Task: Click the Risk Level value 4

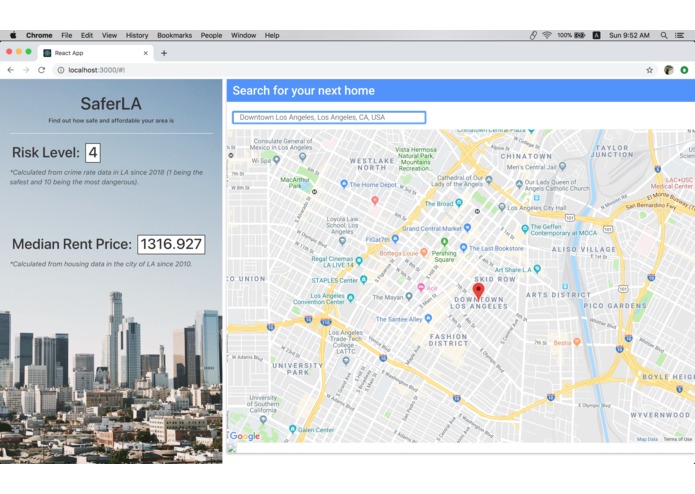Action: coord(93,153)
